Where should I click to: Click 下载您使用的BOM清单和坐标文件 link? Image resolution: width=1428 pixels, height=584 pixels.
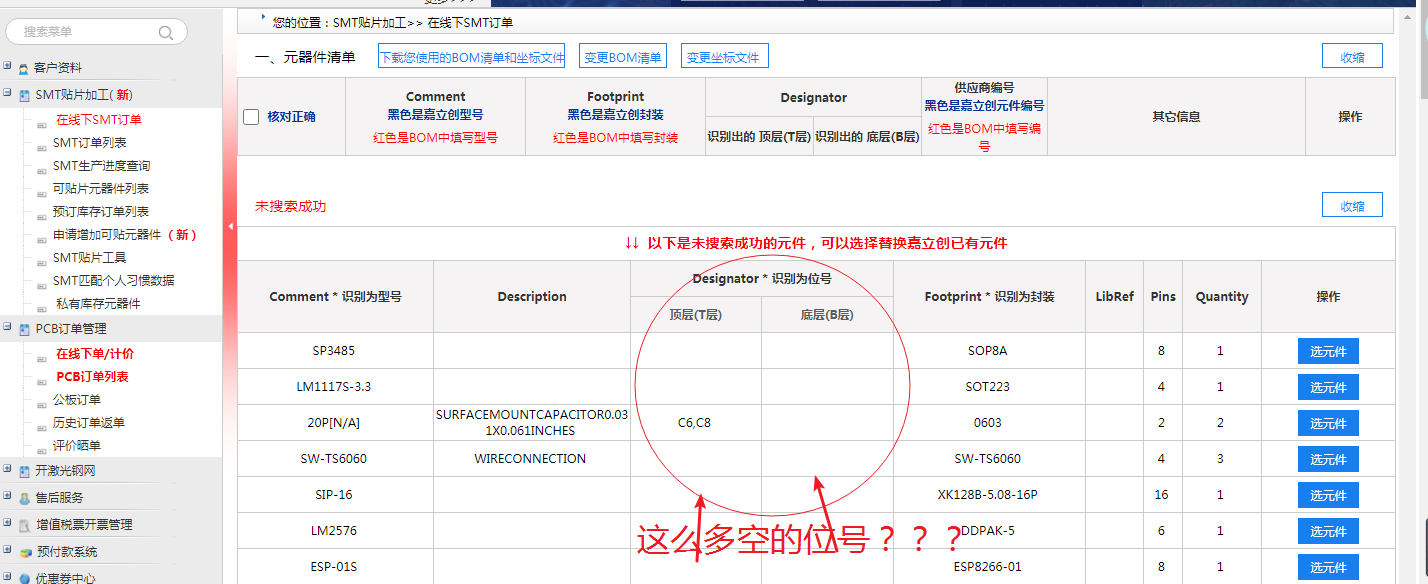472,57
